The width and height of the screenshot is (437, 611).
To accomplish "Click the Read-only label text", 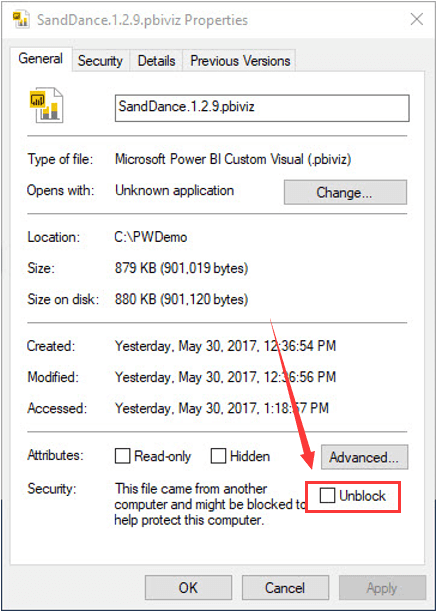I will point(163,456).
